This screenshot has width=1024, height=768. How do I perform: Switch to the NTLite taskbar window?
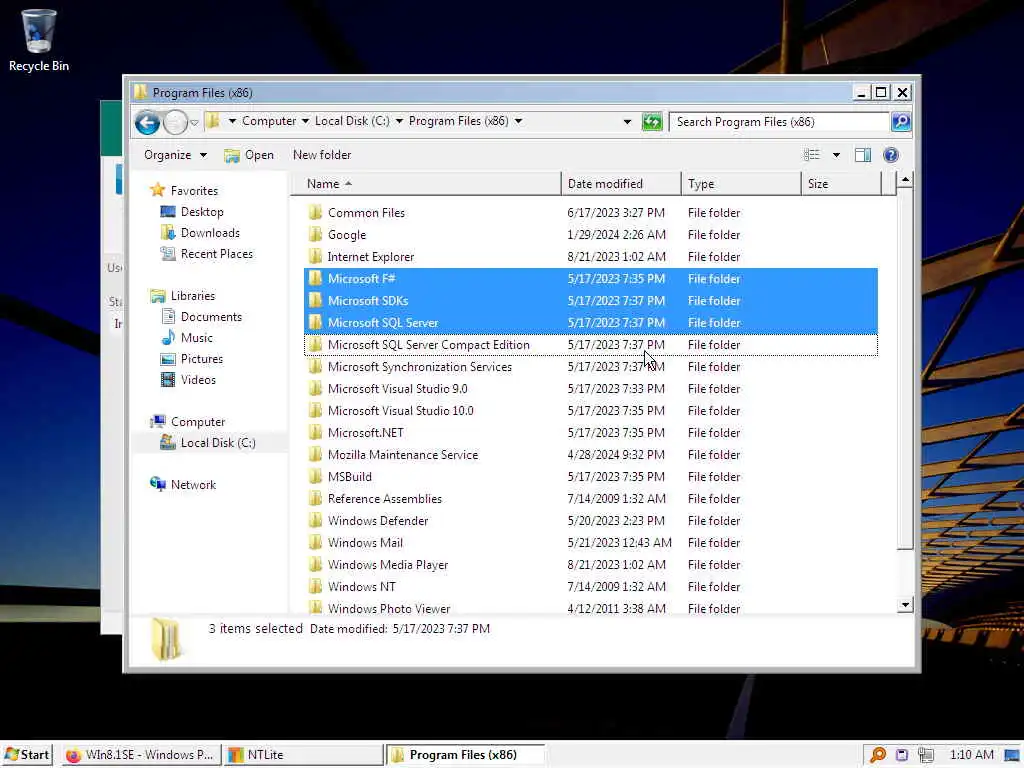pyautogui.click(x=303, y=755)
